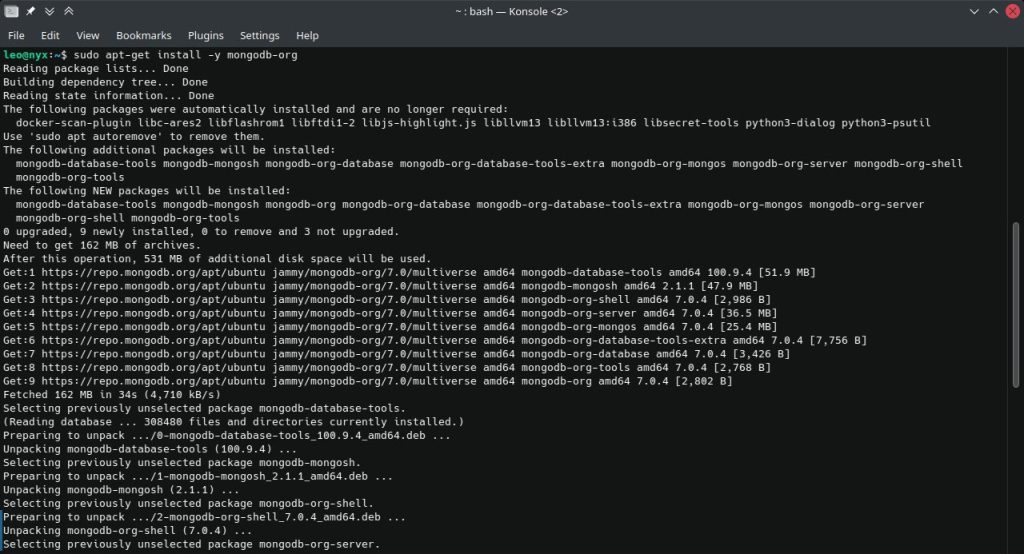Expand the View menu
Viewport: 1024px width, 554px height.
[87, 35]
